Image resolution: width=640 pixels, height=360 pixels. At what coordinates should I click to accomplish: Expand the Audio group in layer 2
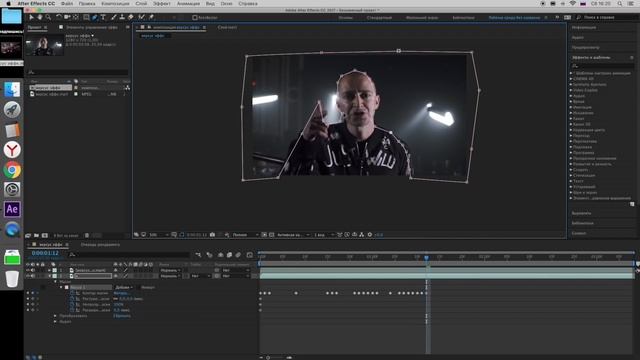pos(56,322)
